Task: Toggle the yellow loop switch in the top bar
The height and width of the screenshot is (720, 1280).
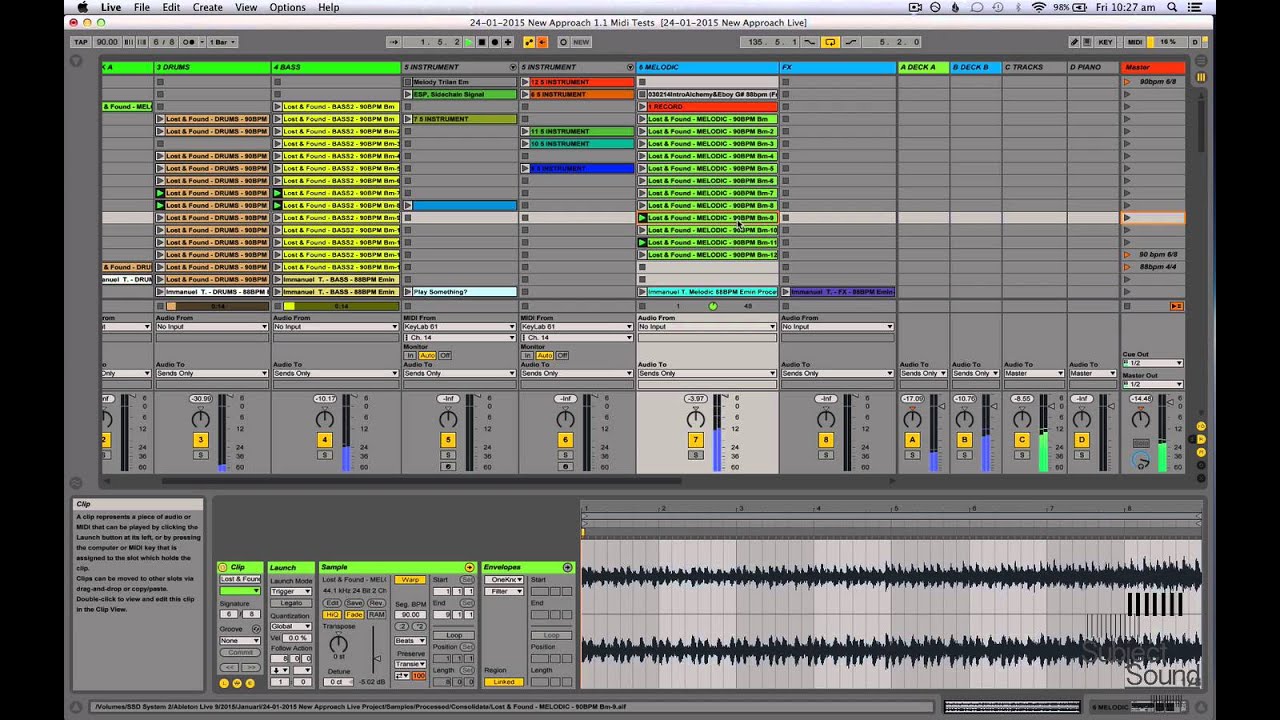Action: coord(830,42)
